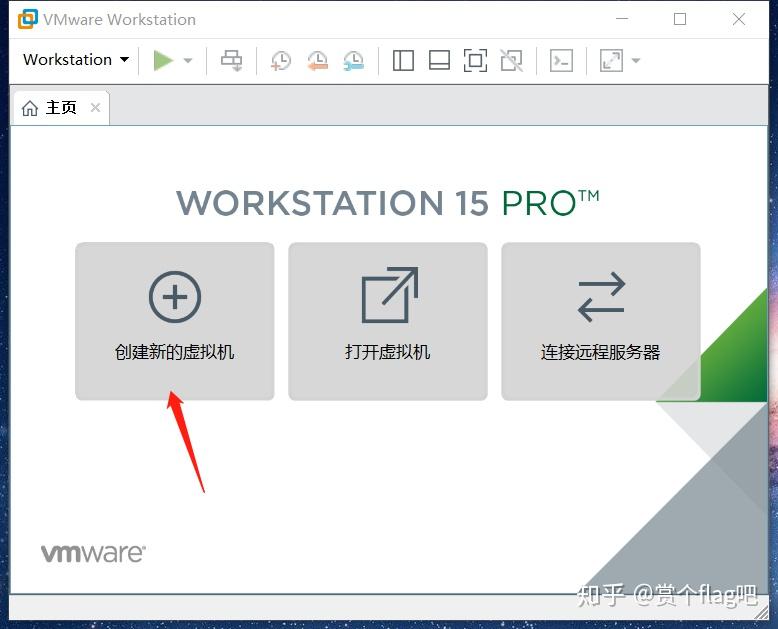The width and height of the screenshot is (778, 629).
Task: Click 打开虚拟机 tile
Action: pyautogui.click(x=388, y=321)
